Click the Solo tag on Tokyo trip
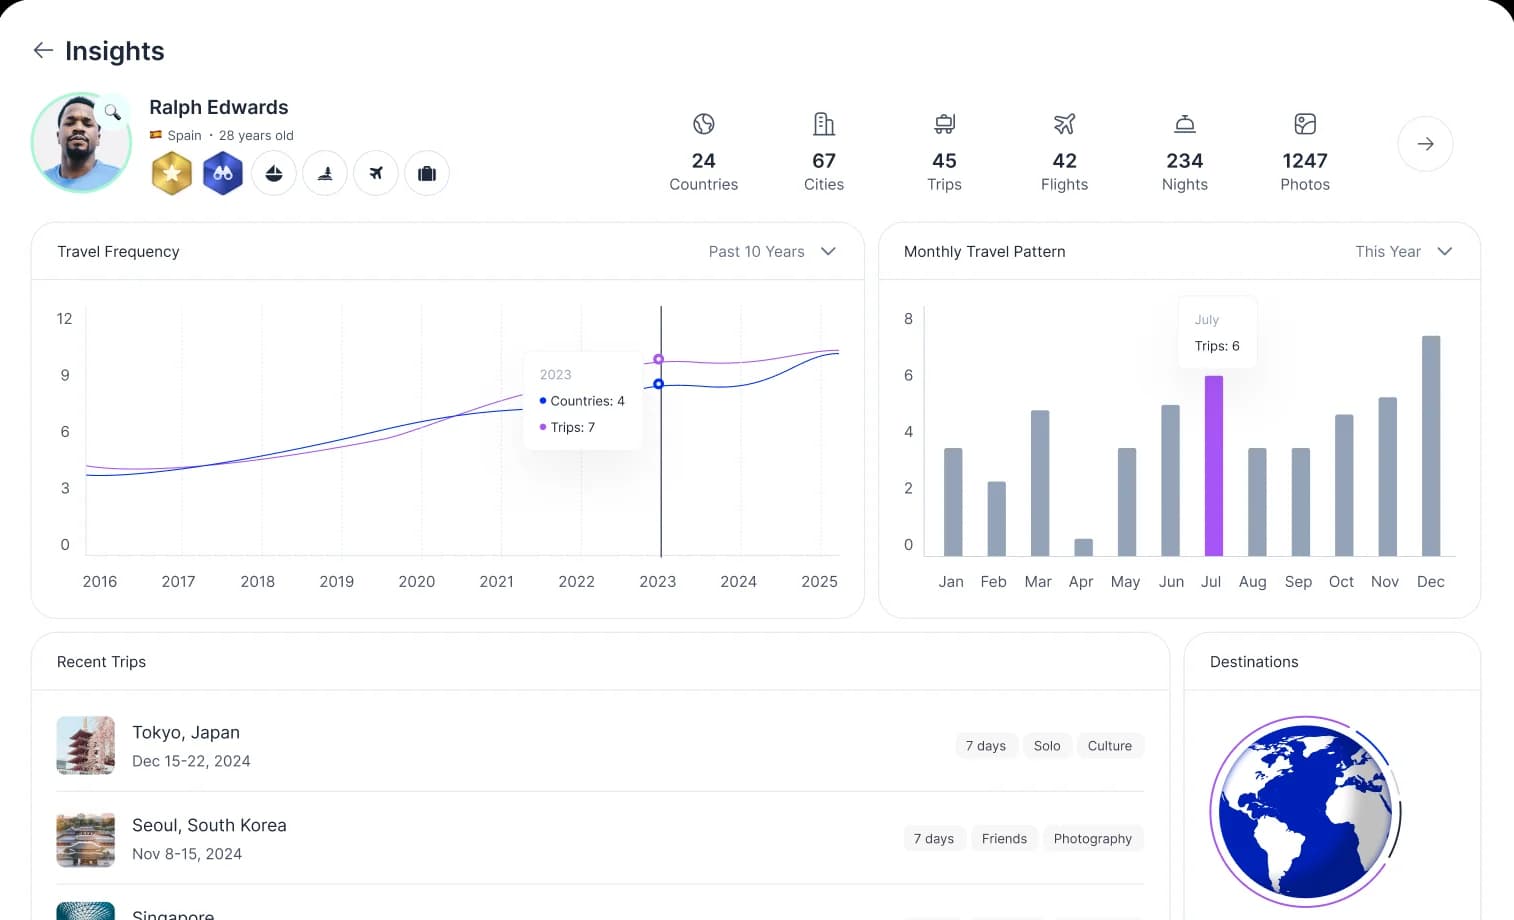 [x=1047, y=746]
